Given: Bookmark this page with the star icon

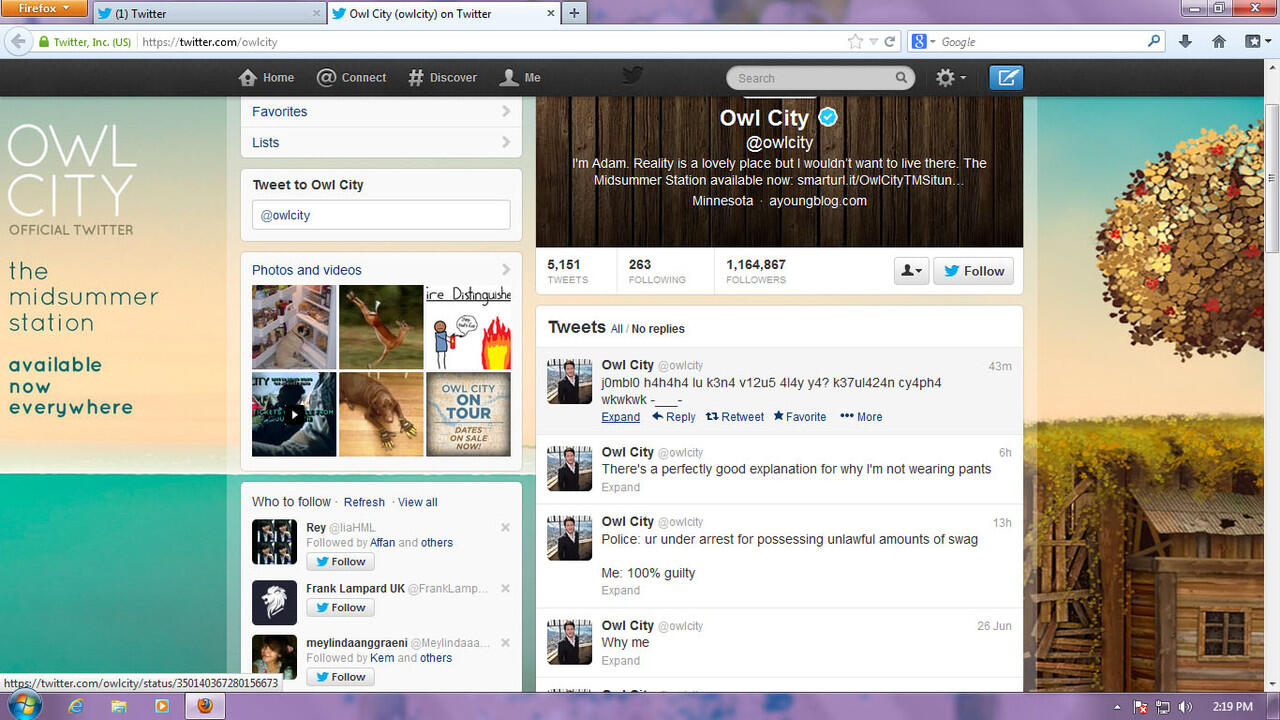Looking at the screenshot, I should 855,42.
